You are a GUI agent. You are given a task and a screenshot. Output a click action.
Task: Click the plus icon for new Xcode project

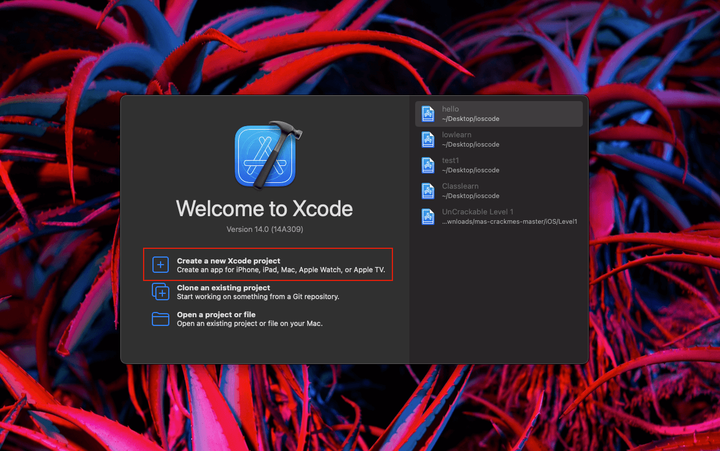click(x=160, y=265)
